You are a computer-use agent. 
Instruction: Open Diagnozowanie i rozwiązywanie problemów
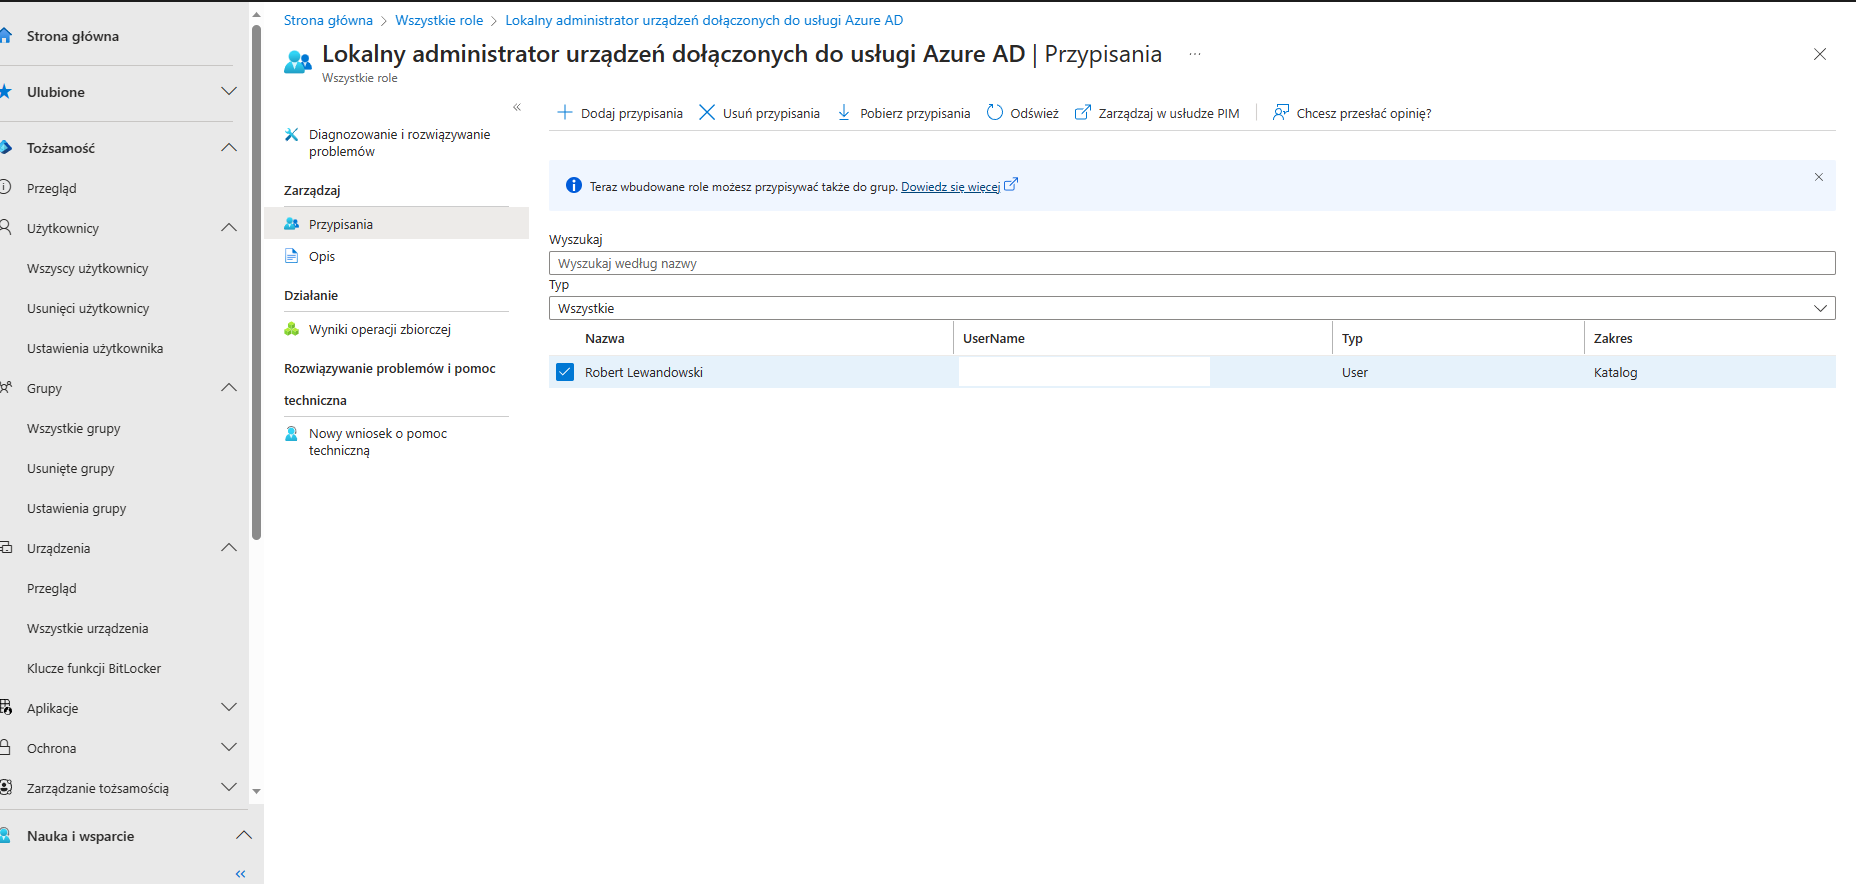point(399,143)
